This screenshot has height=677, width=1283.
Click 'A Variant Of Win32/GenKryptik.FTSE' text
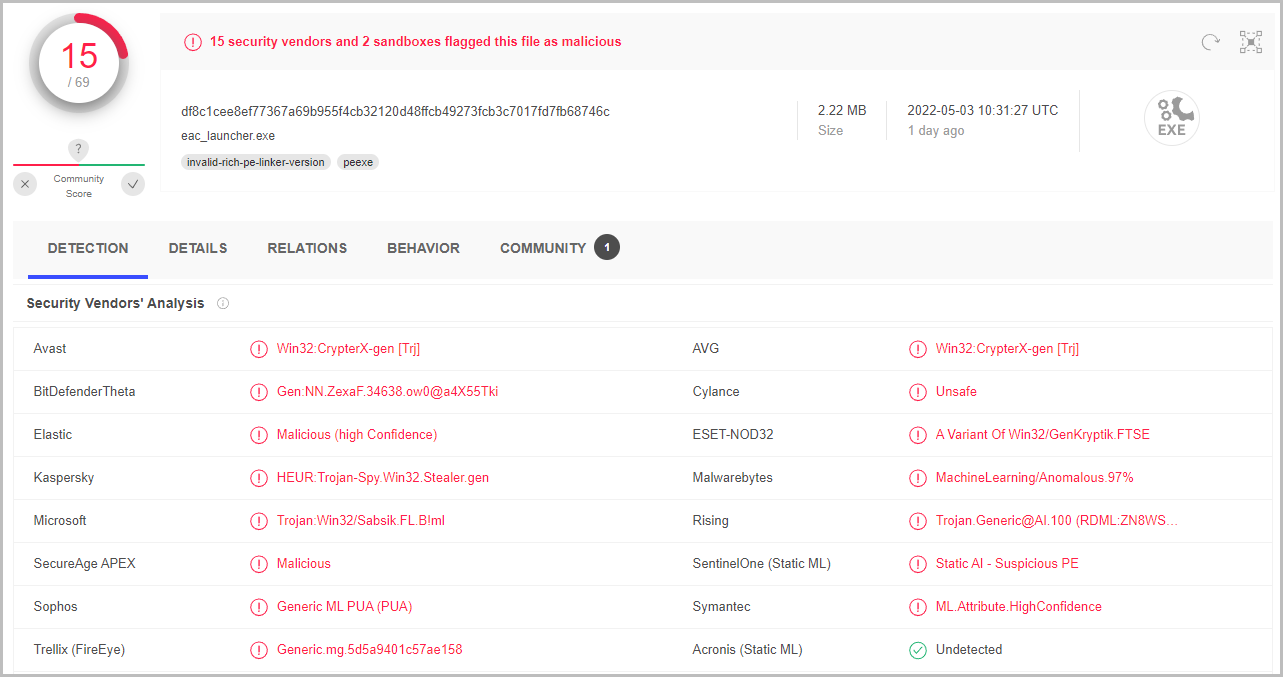point(1043,435)
